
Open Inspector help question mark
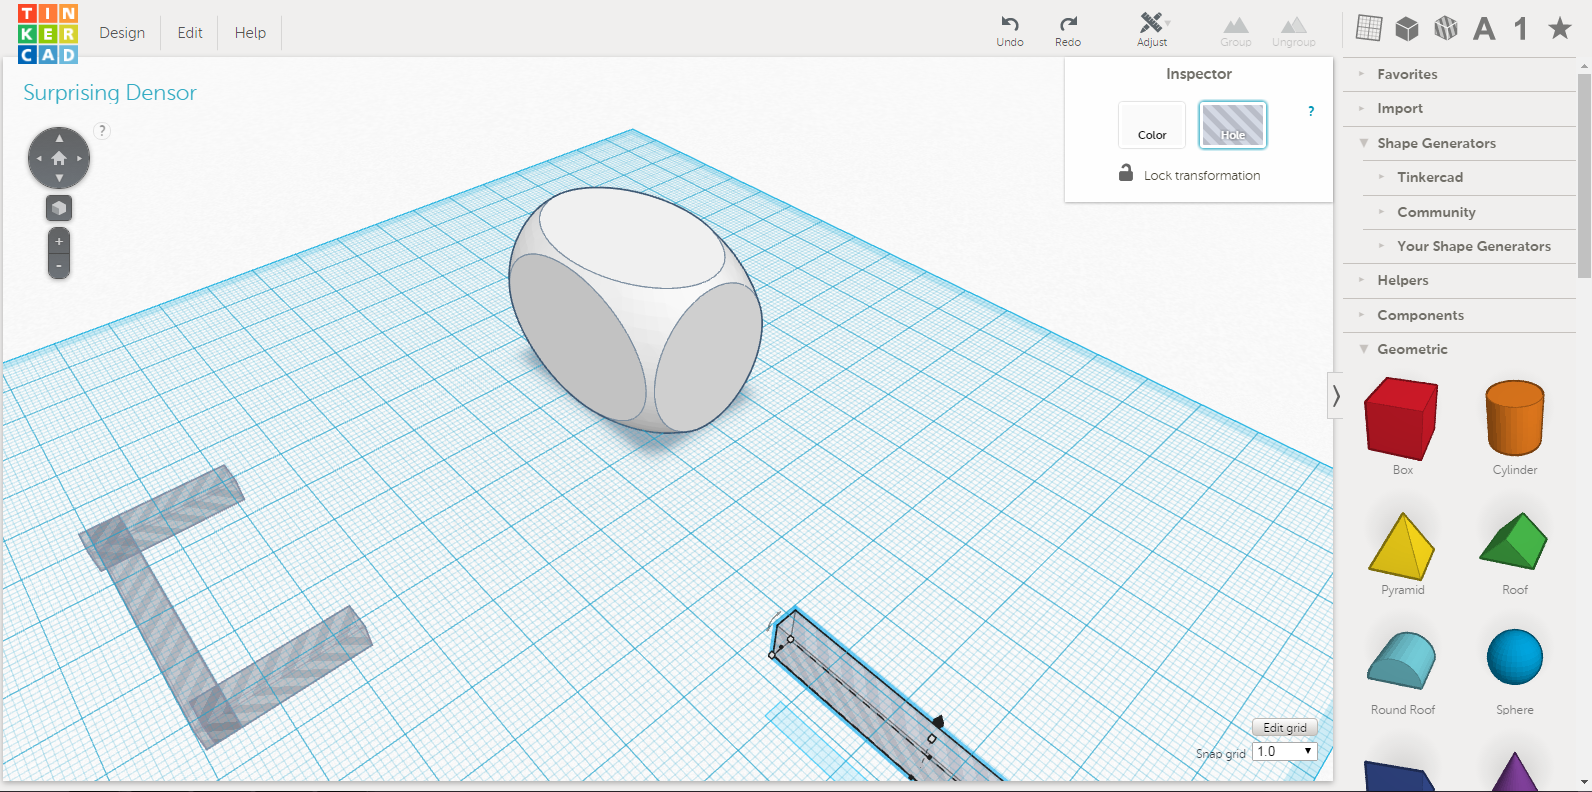pos(1311,111)
